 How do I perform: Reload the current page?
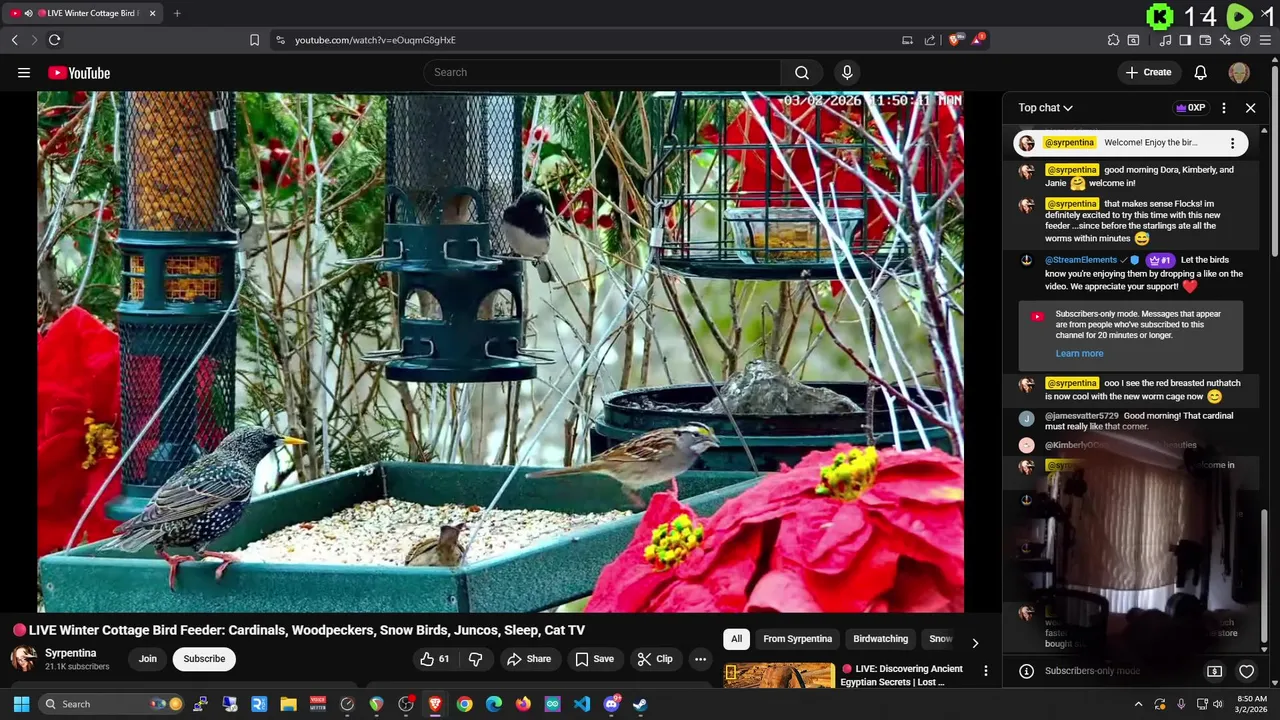point(54,40)
